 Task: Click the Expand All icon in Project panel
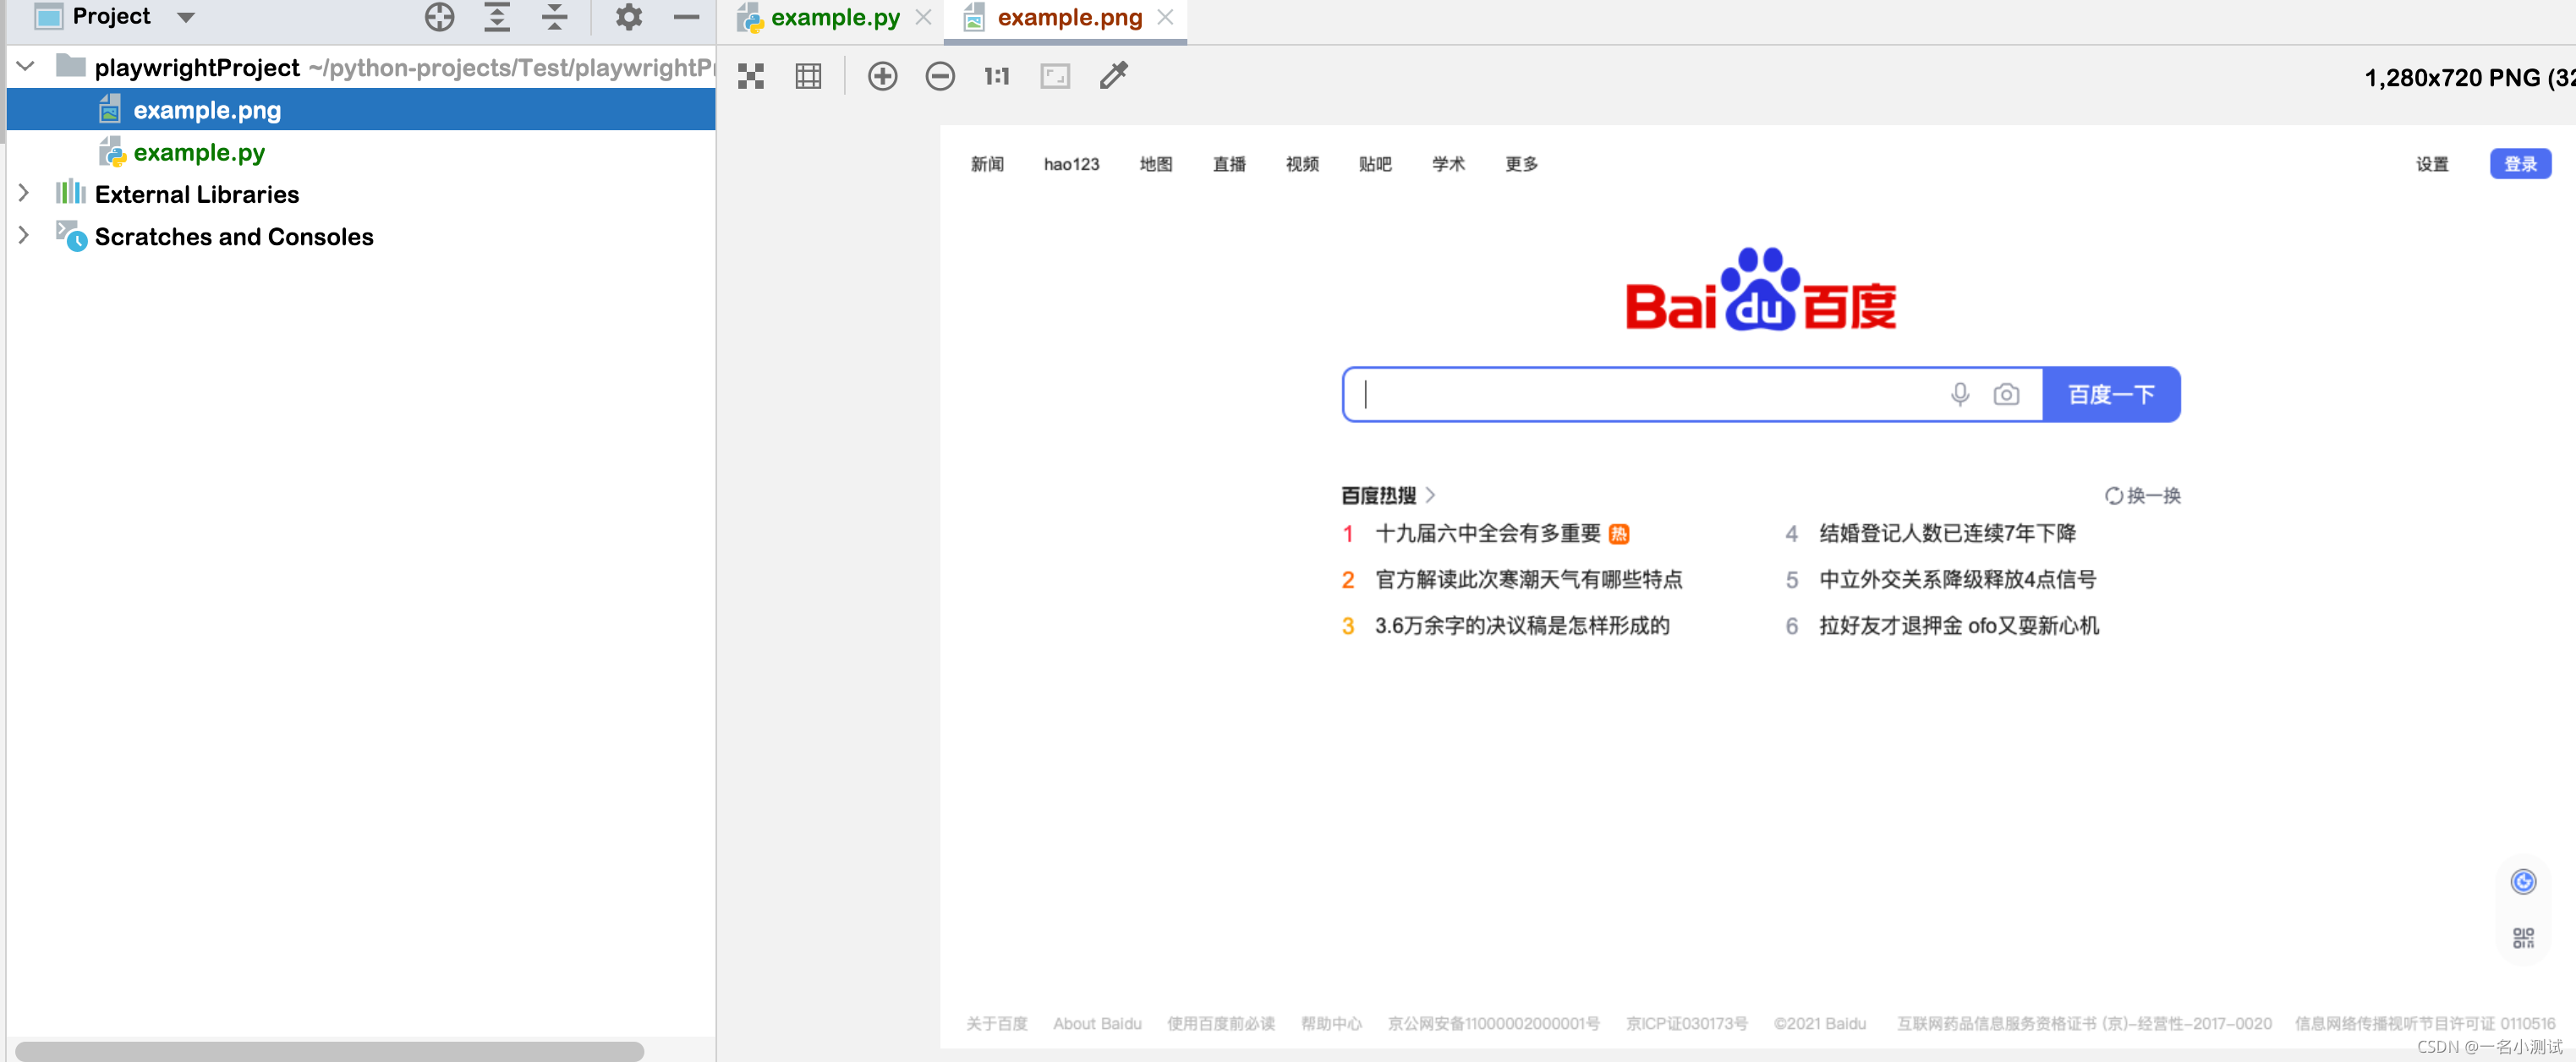(497, 17)
